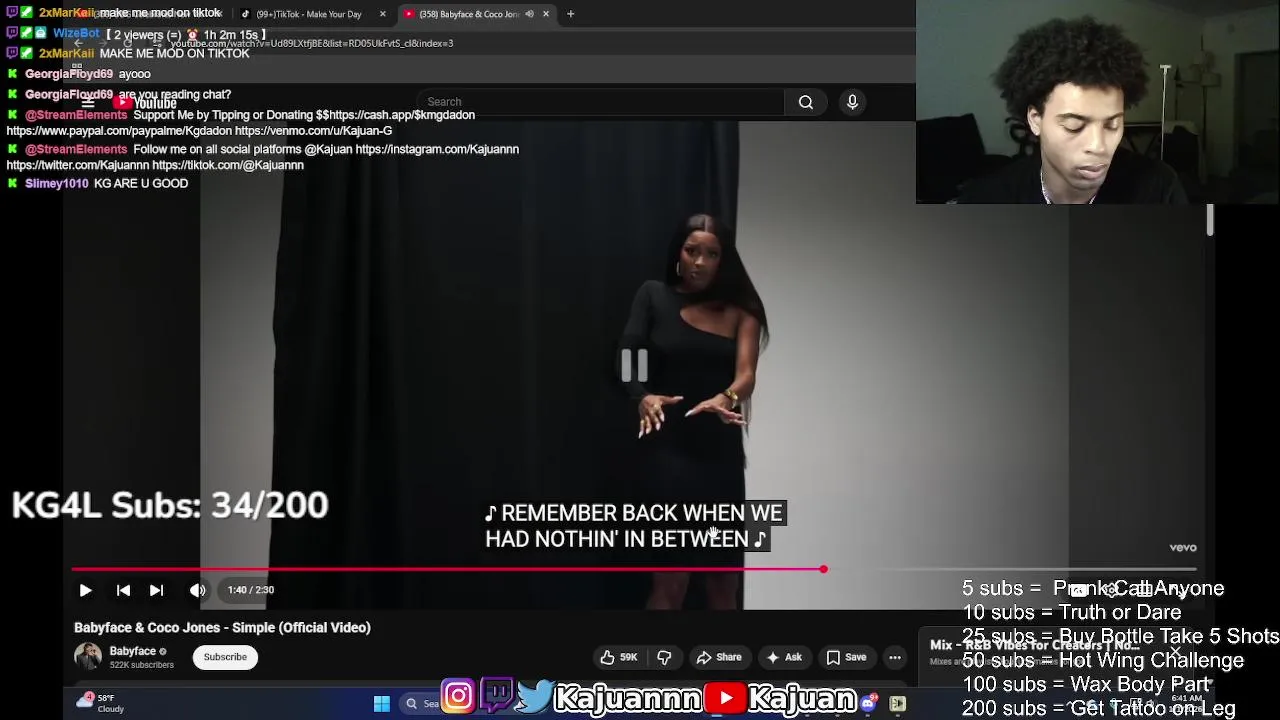The width and height of the screenshot is (1280, 720).
Task: Close the Babyface YouTube browser tab
Action: (546, 14)
